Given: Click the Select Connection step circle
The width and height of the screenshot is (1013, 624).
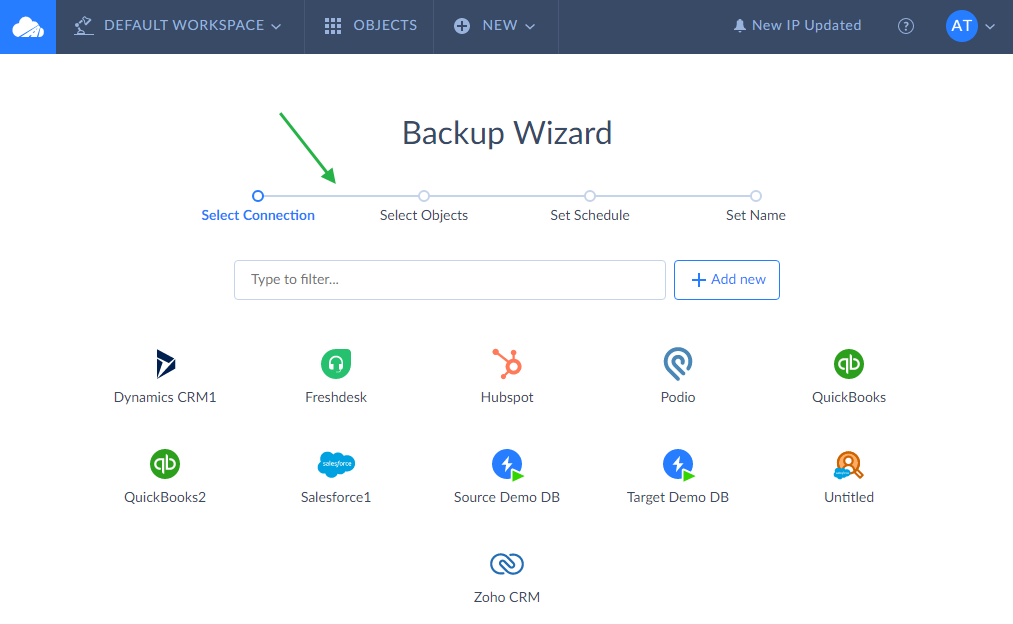Looking at the screenshot, I should point(258,196).
